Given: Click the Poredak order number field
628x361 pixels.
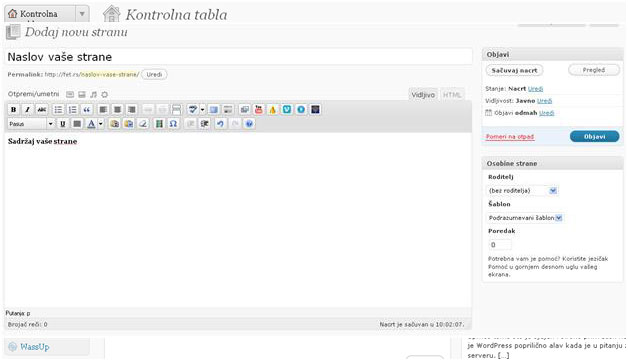Looking at the screenshot, I should point(500,245).
